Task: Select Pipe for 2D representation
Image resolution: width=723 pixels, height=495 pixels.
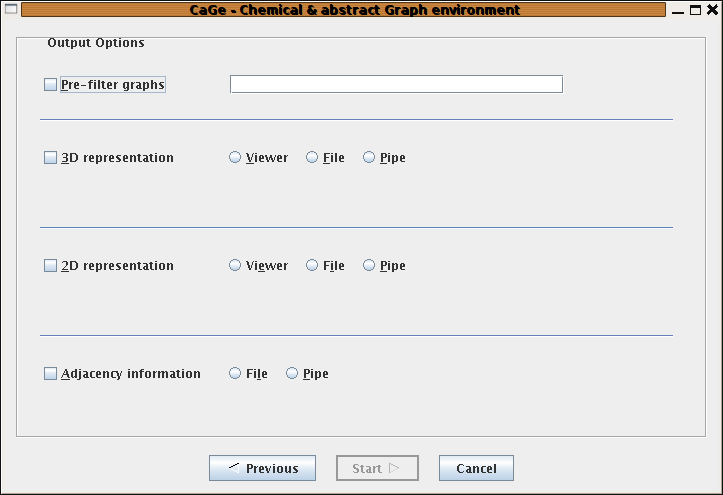Action: pyautogui.click(x=369, y=265)
